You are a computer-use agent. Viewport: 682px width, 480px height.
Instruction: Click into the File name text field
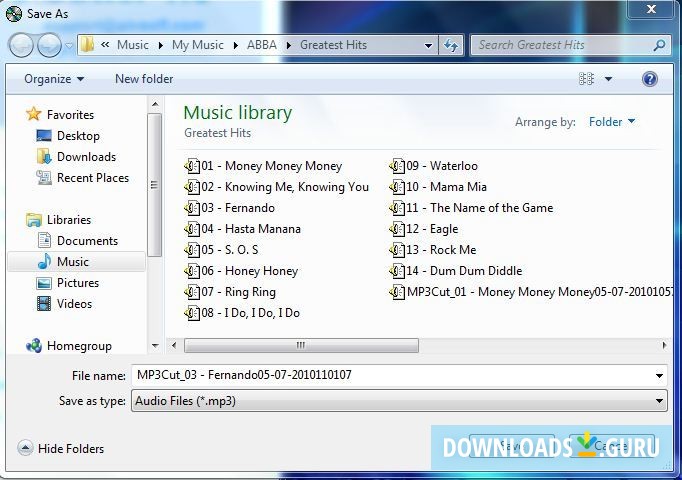(391, 375)
